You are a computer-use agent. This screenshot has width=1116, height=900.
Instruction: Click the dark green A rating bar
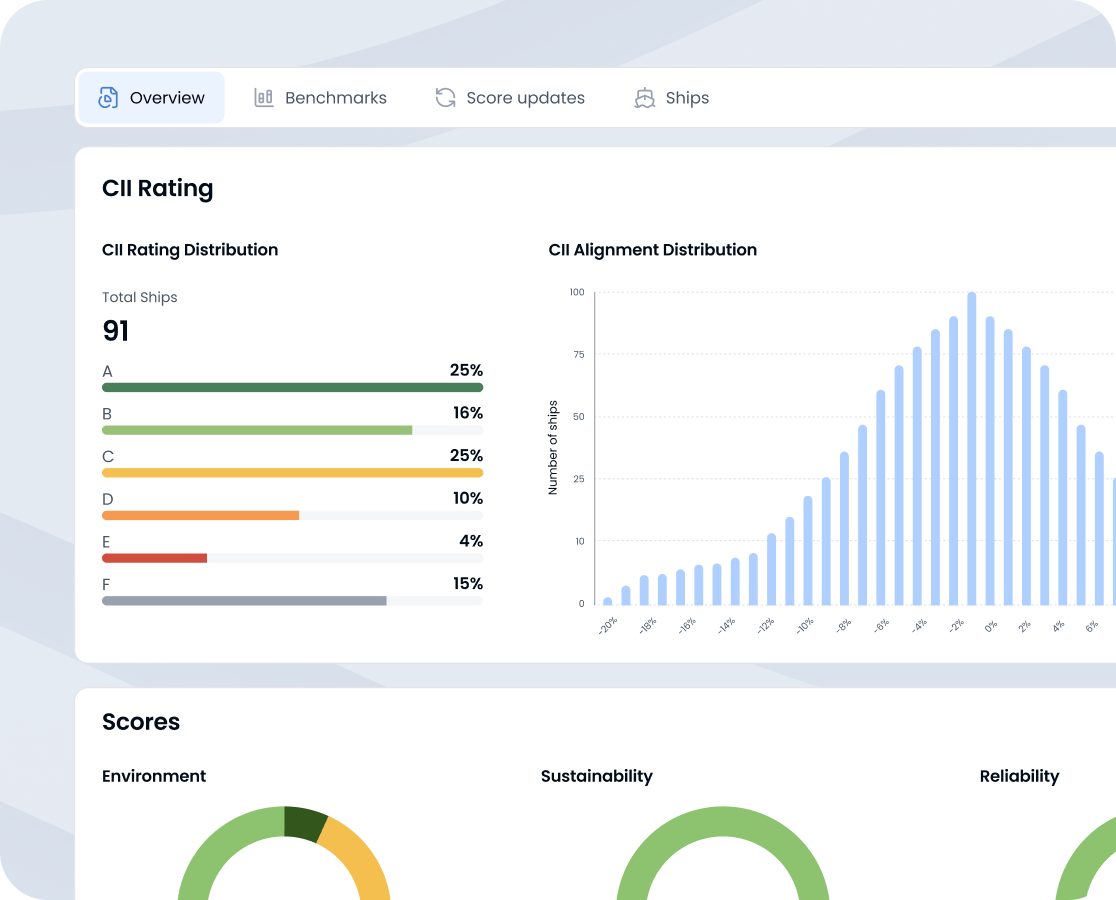pyautogui.click(x=292, y=388)
